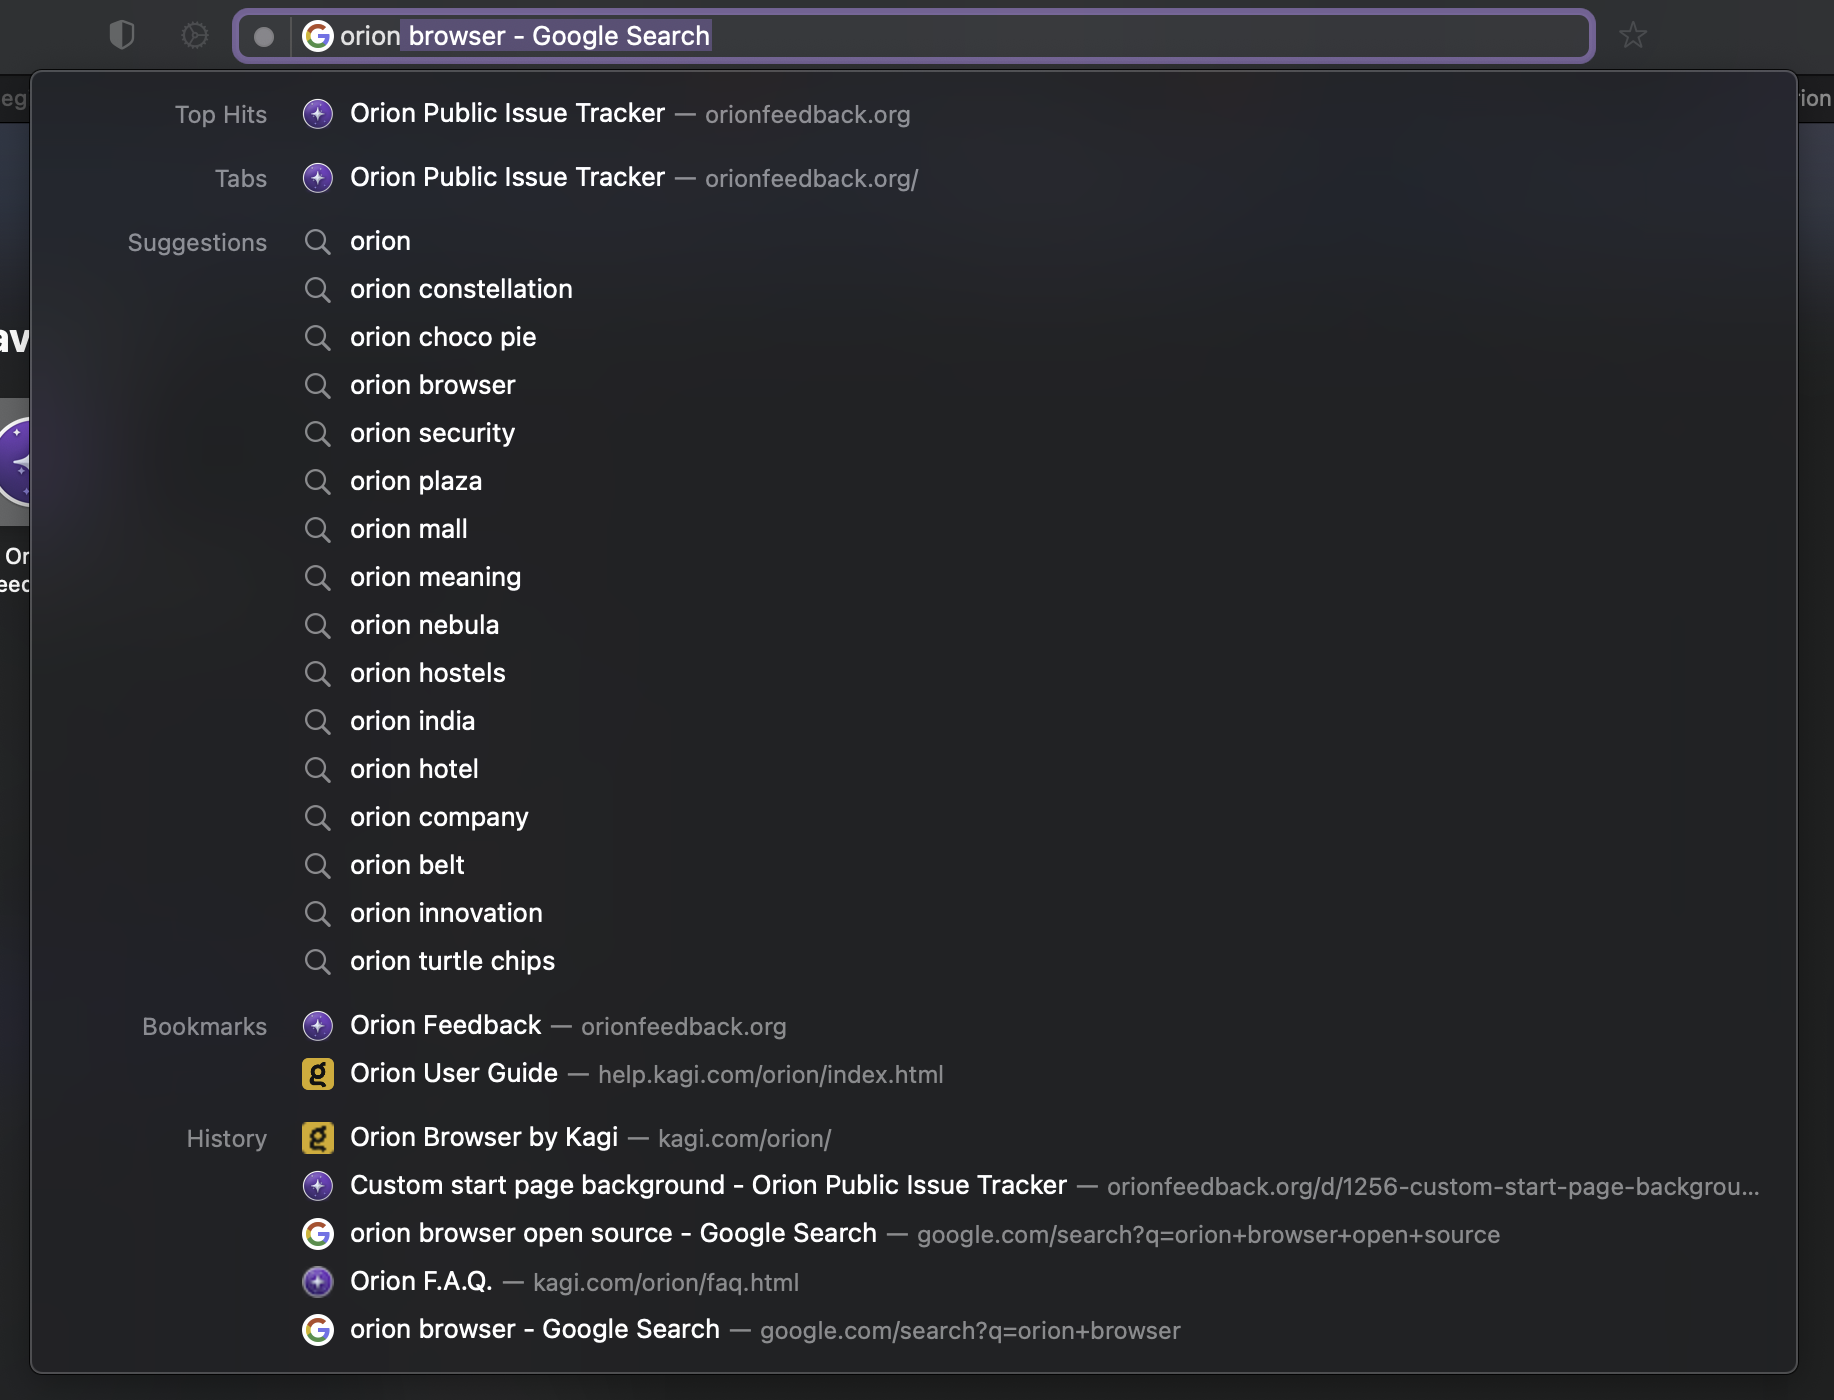This screenshot has width=1834, height=1400.
Task: Open the website settings gear icon
Action: coord(194,36)
